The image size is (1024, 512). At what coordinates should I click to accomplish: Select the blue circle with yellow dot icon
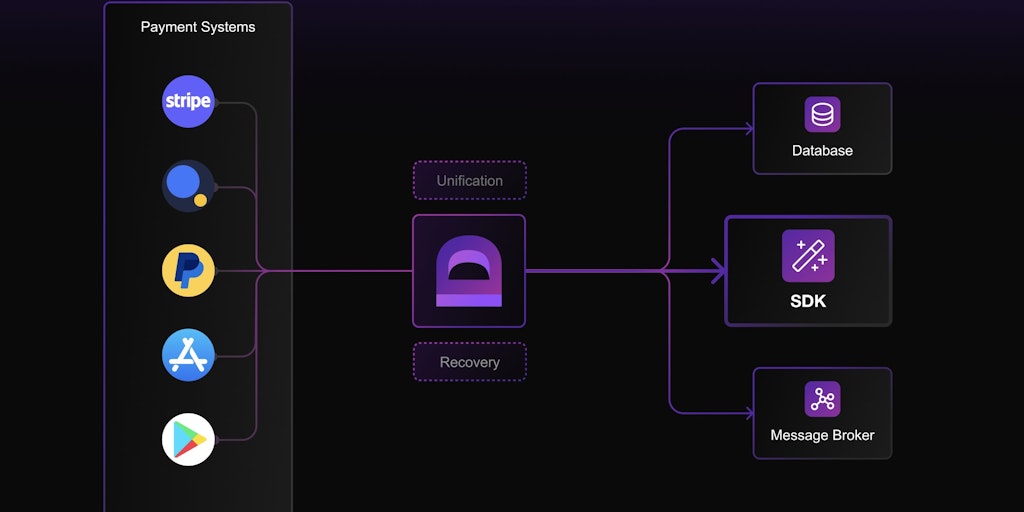tap(188, 186)
